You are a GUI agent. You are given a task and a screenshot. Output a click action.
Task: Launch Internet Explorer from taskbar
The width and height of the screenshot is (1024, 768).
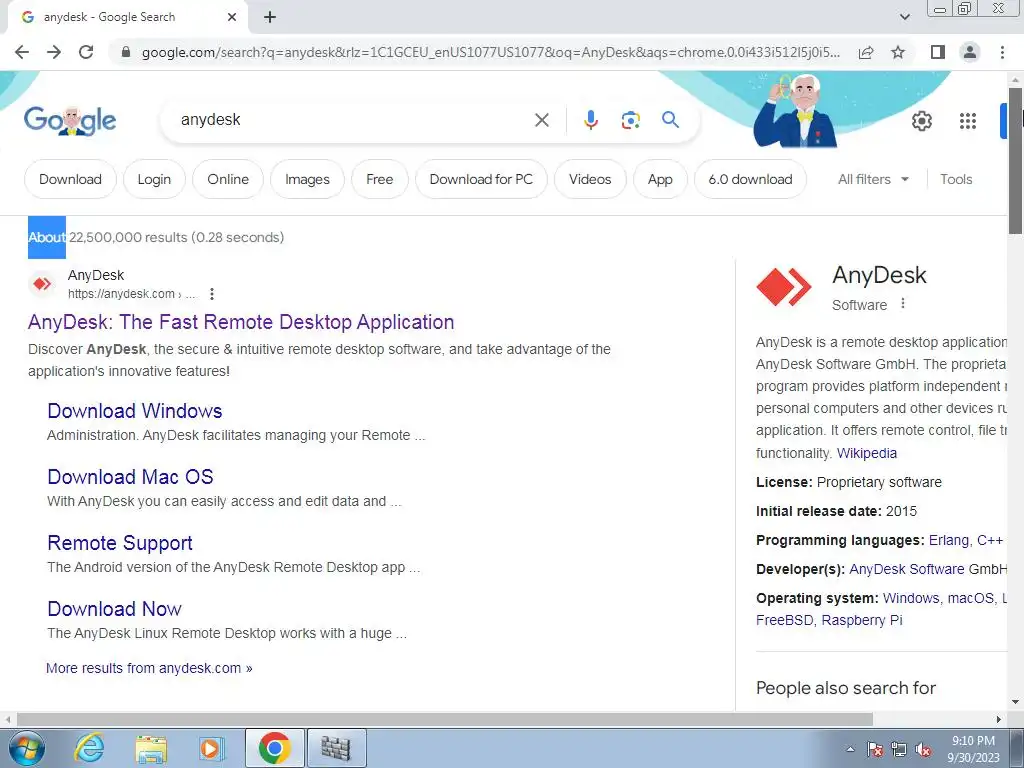coord(89,748)
